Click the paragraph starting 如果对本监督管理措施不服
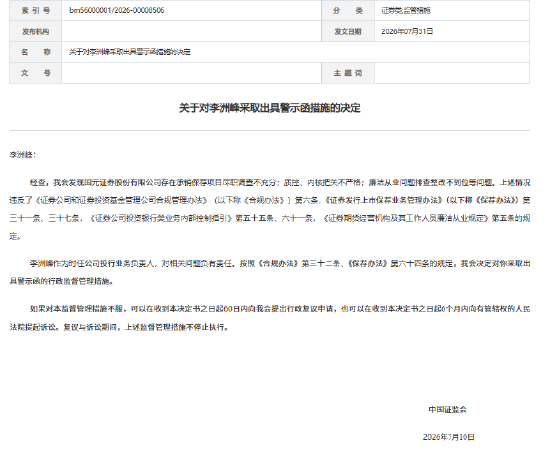The width and height of the screenshot is (550, 464). point(270,318)
